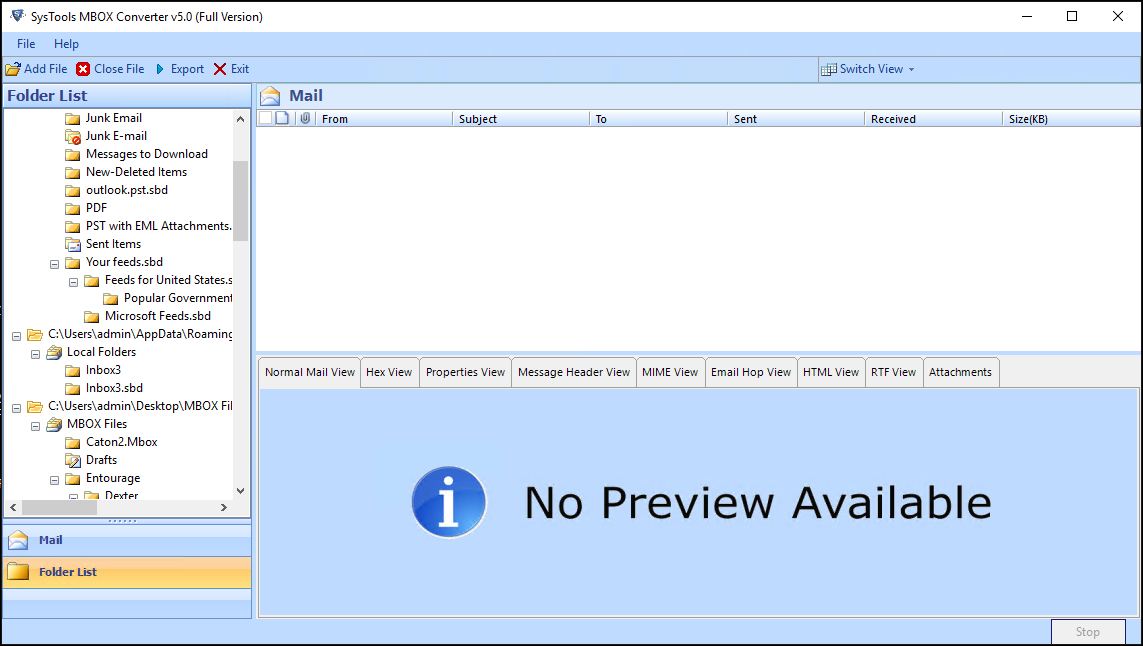Click the folder list vertical scrollbar thumb
The image size is (1143, 646).
click(241, 201)
